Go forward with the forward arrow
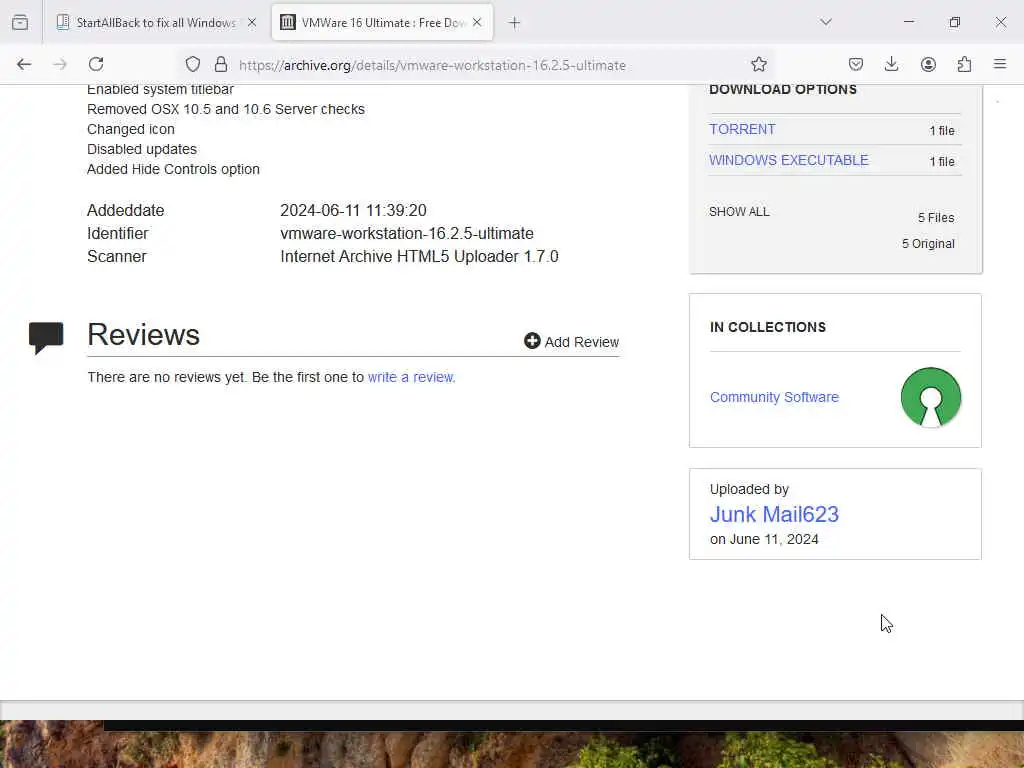 point(60,64)
